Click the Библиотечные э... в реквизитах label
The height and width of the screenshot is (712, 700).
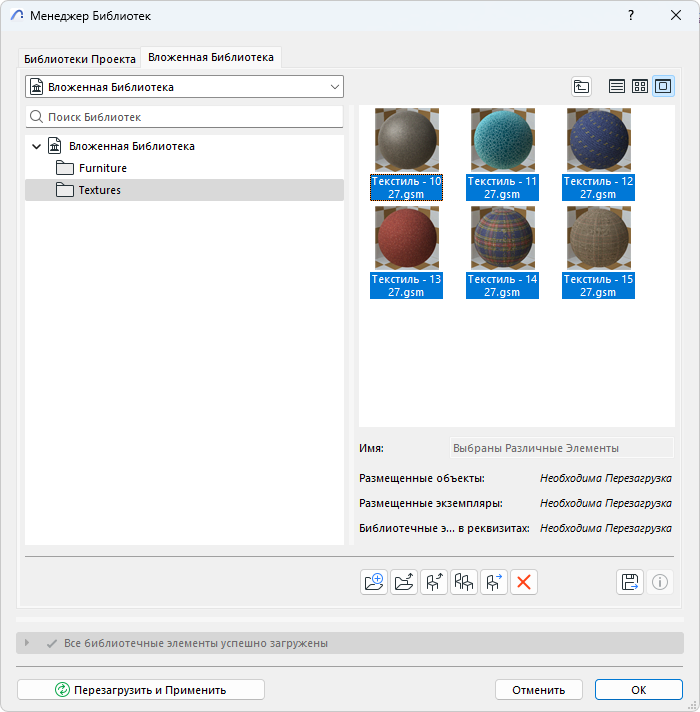pyautogui.click(x=444, y=528)
